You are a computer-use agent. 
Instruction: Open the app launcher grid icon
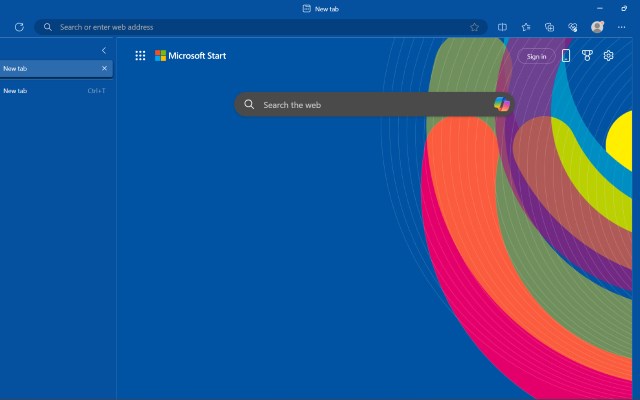point(140,56)
